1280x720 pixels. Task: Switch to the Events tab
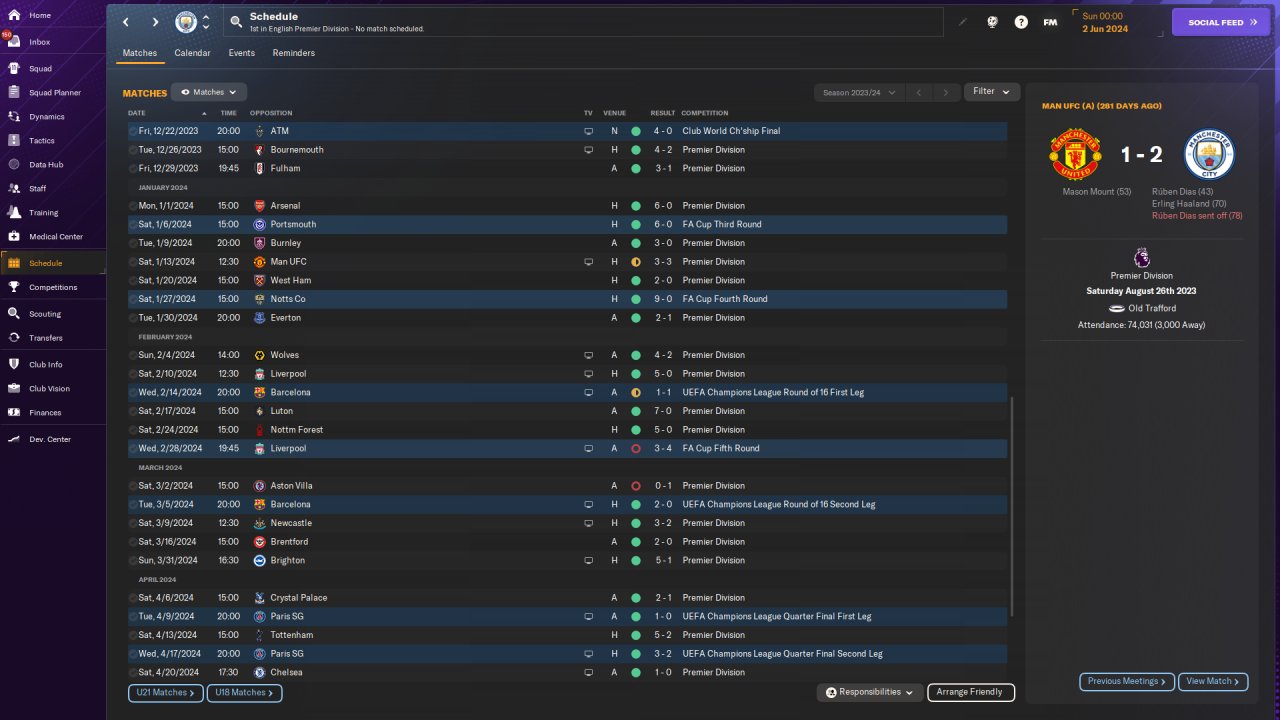[241, 53]
